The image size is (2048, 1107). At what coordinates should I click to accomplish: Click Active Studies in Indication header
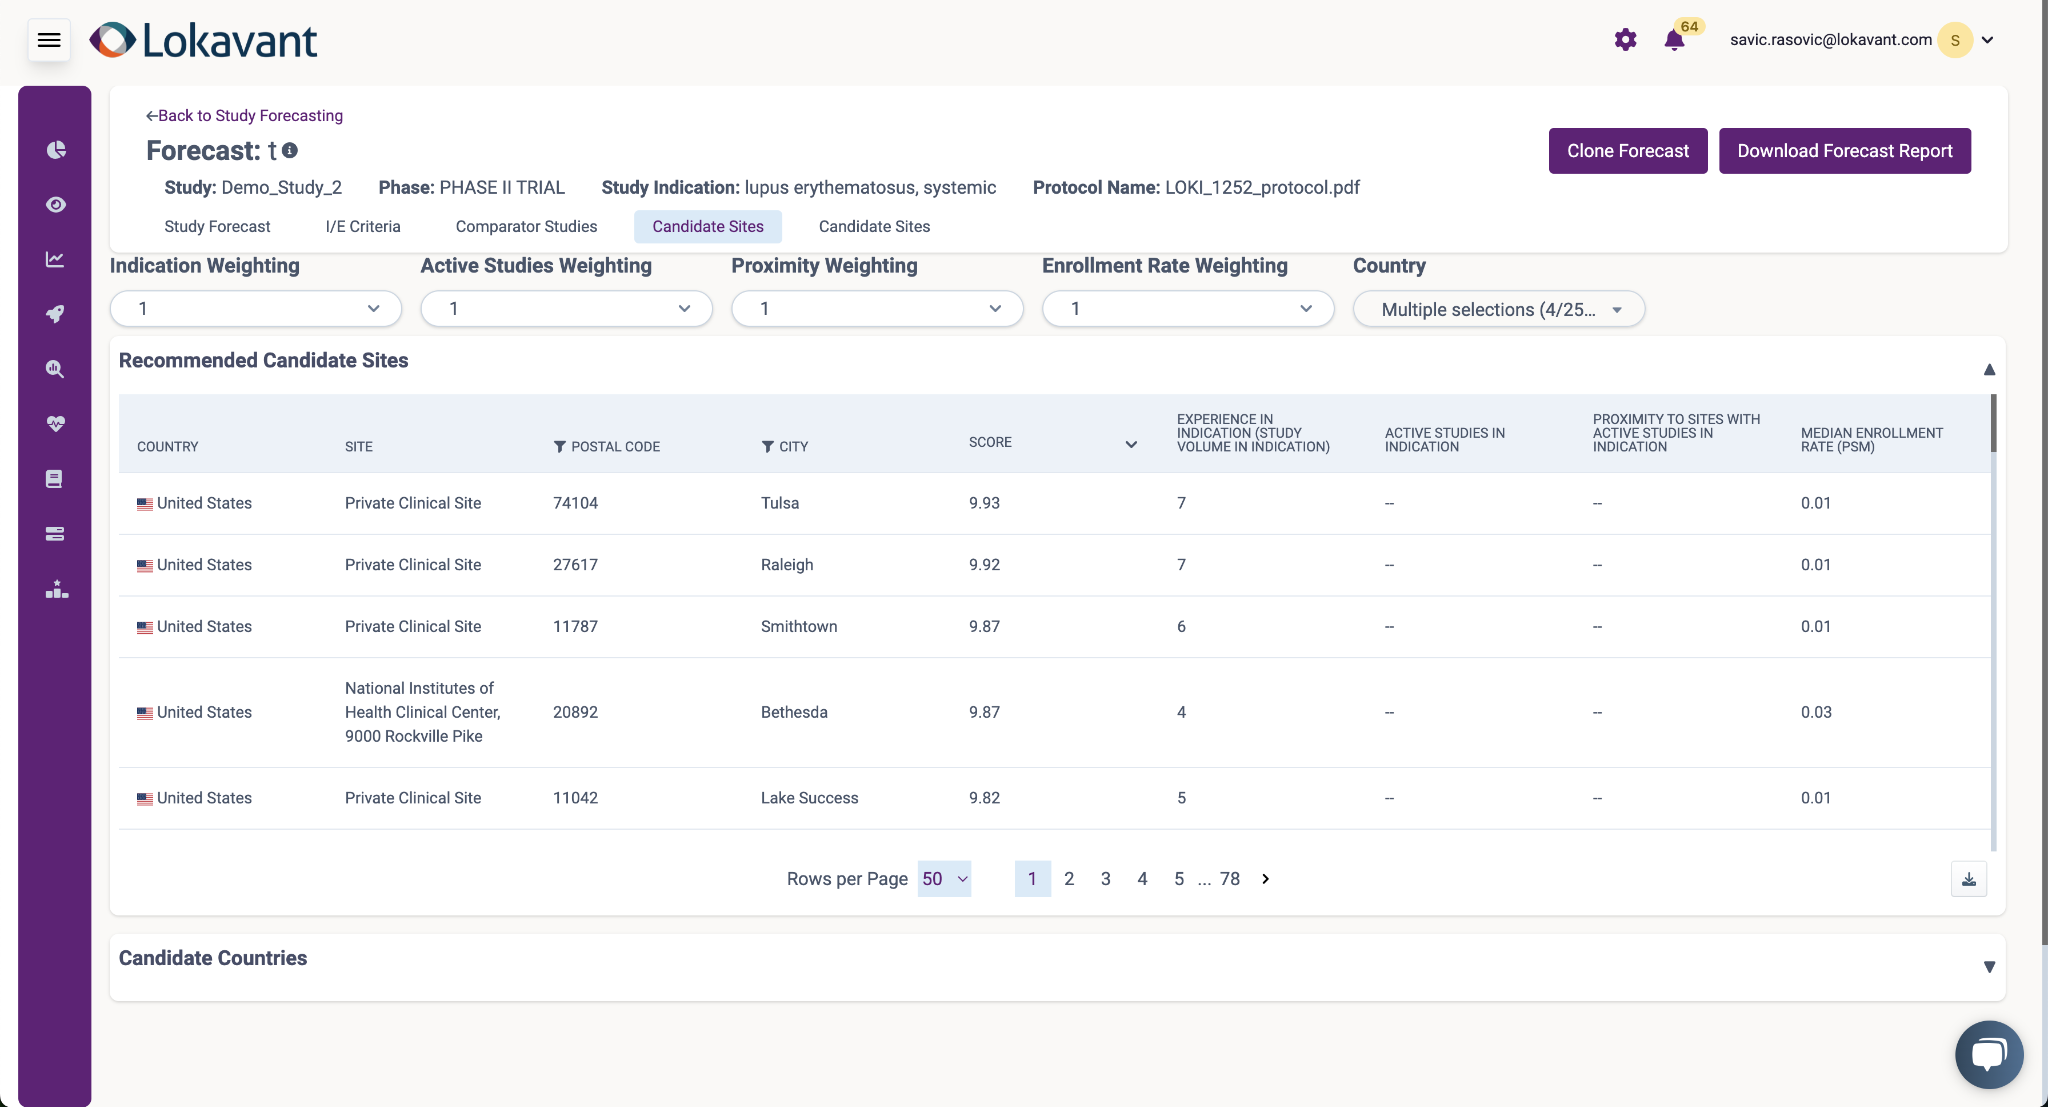(1445, 440)
